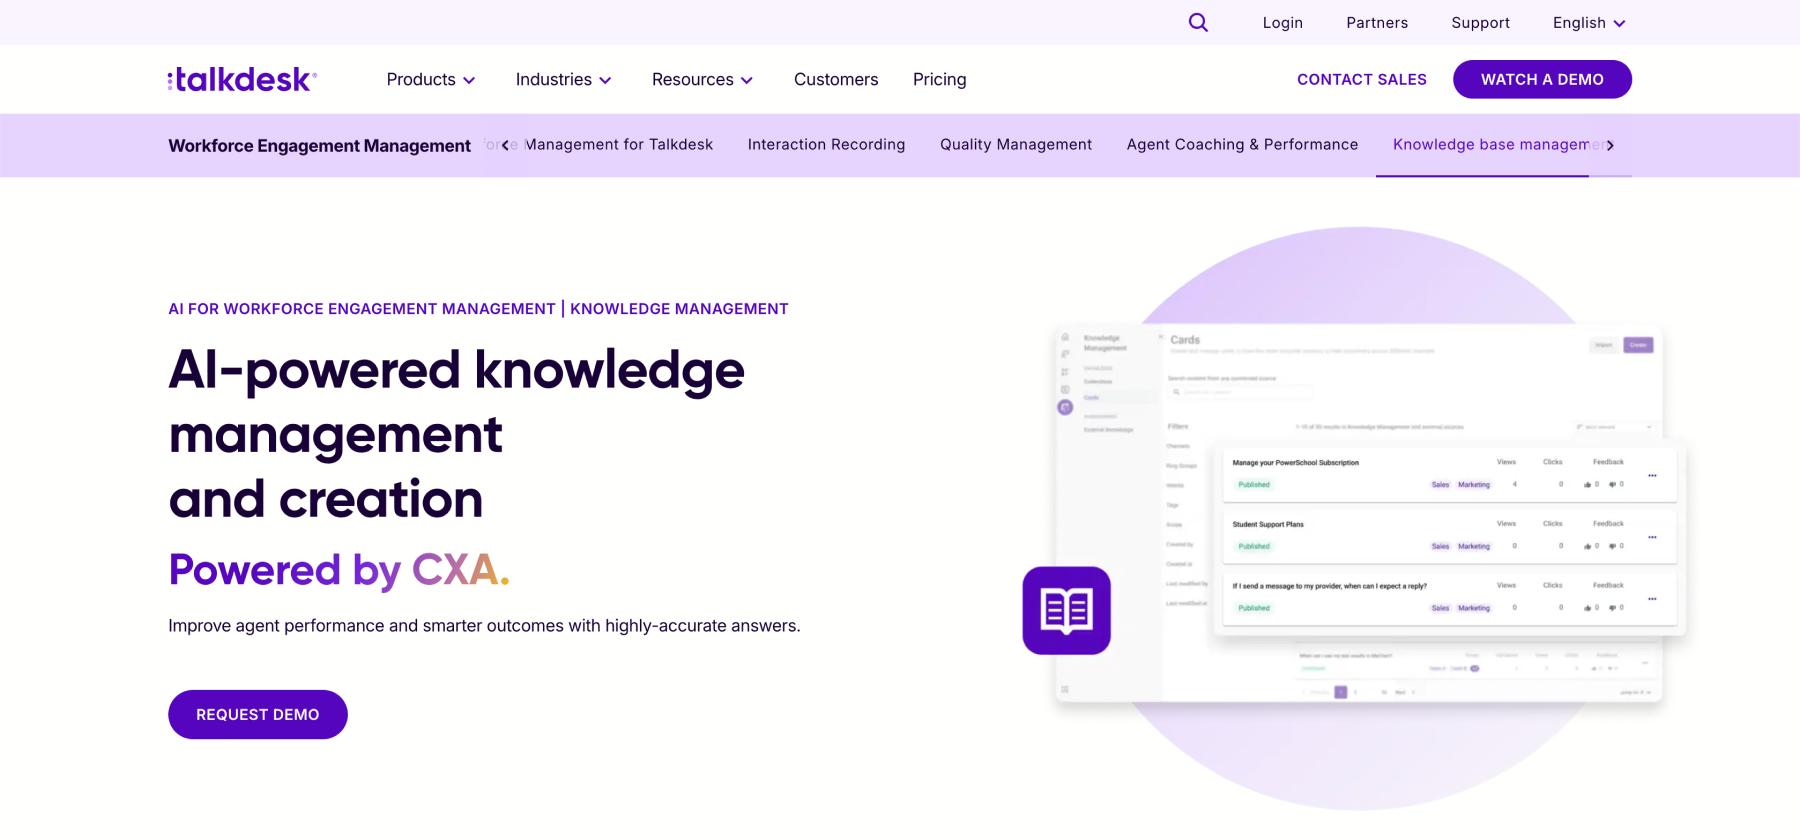Expand the Industries menu

click(563, 79)
